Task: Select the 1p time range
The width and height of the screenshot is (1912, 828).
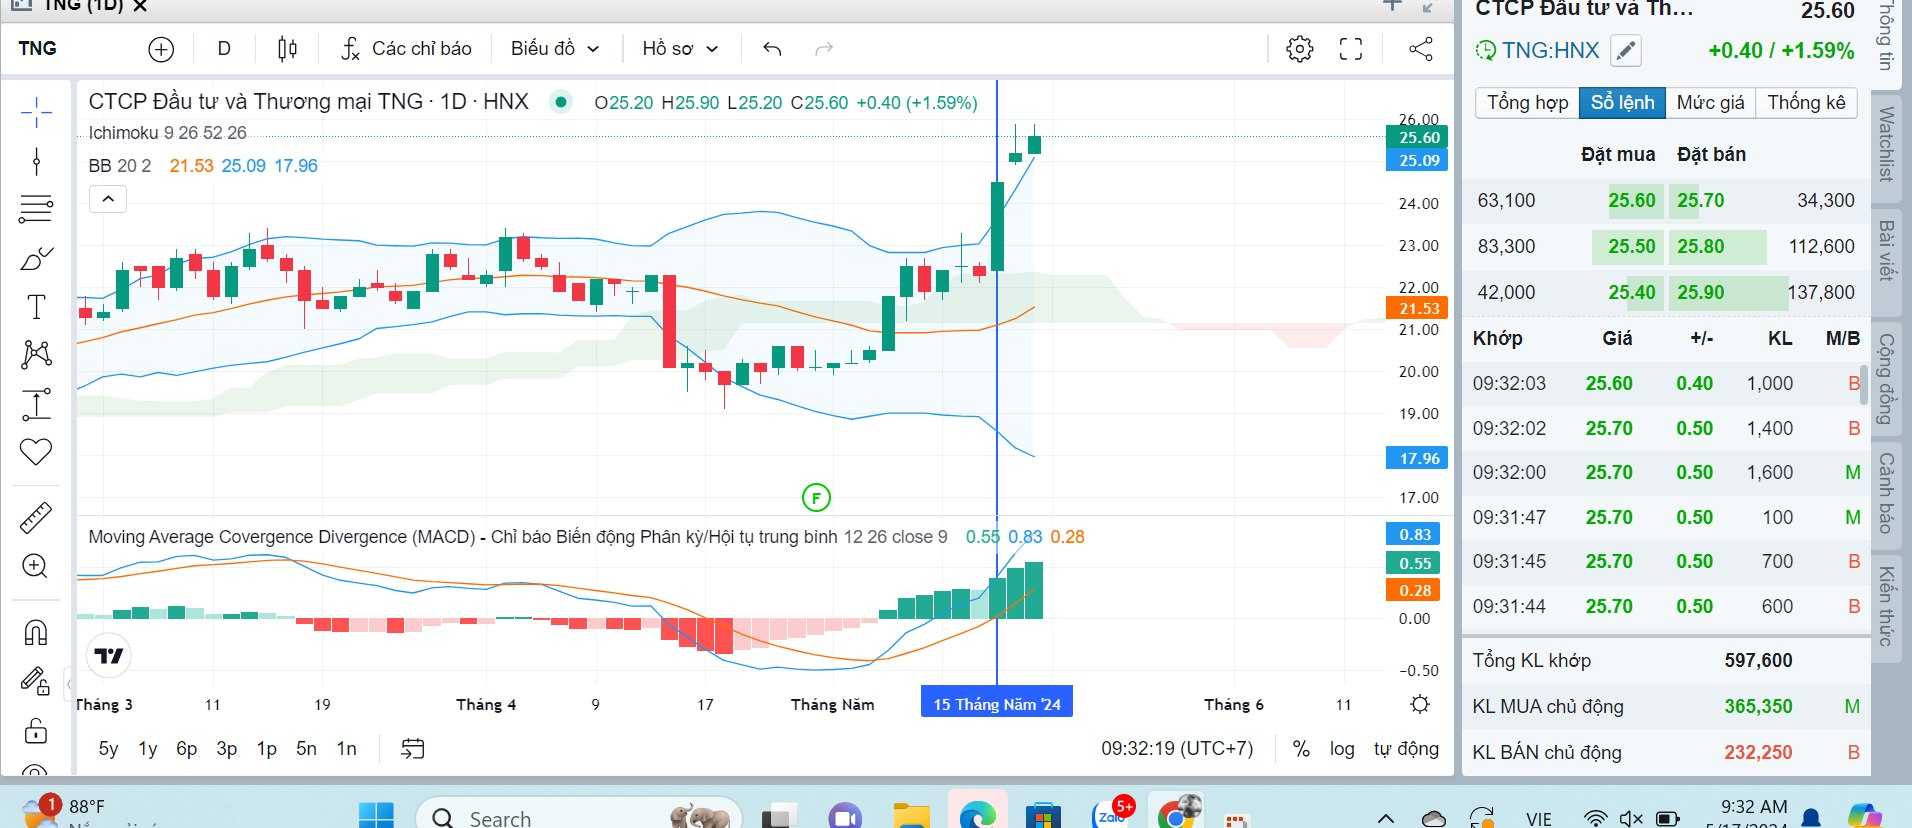Action: click(x=267, y=749)
